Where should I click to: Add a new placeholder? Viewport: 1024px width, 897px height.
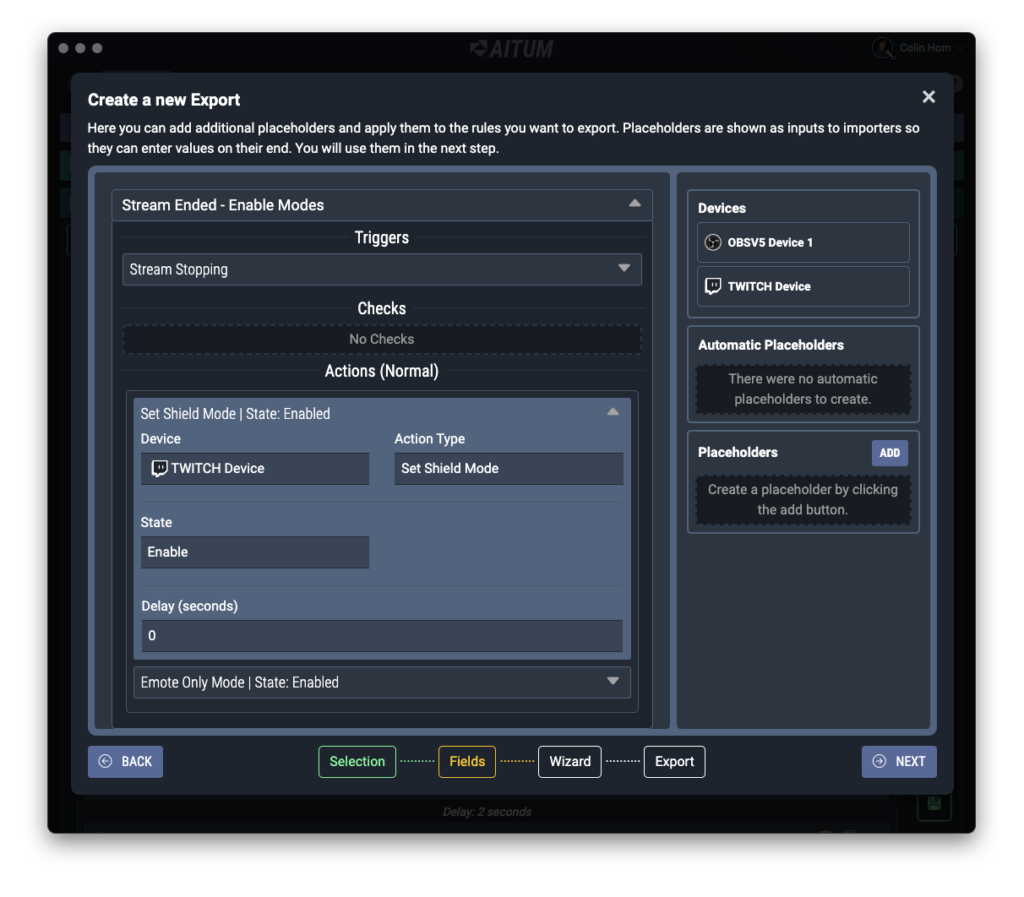pyautogui.click(x=889, y=452)
